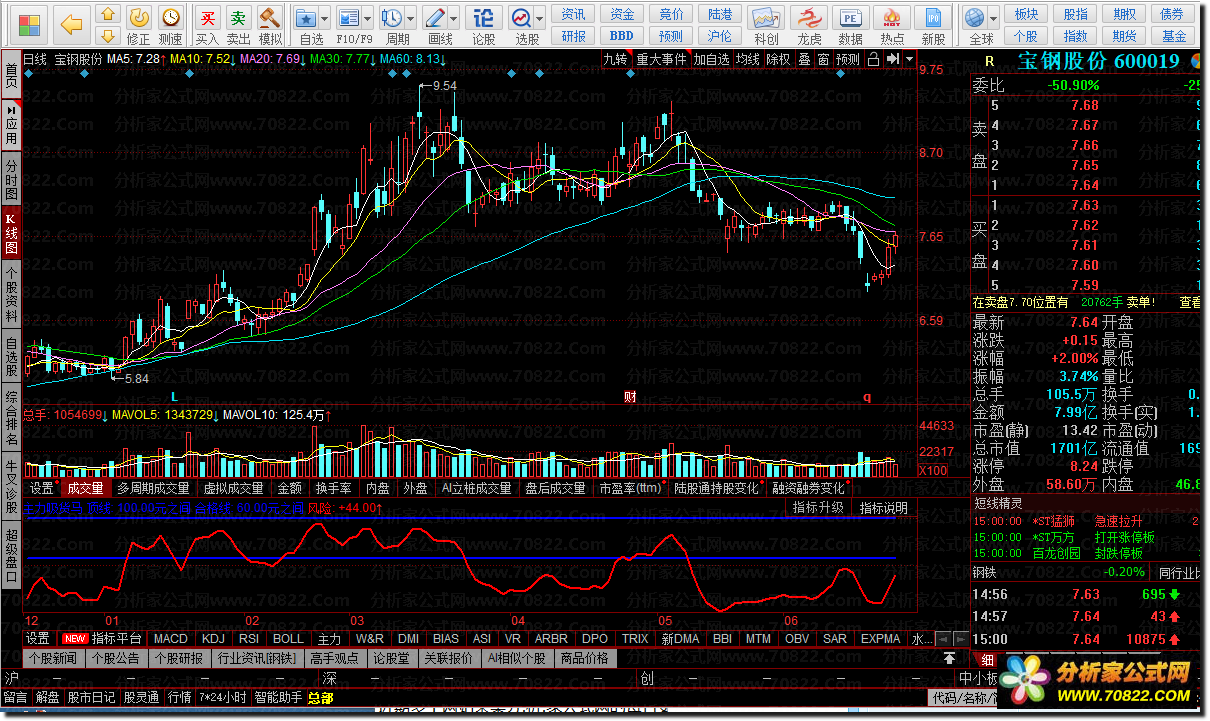Click the scroll-to-top arrow icon above news bar

[950, 659]
